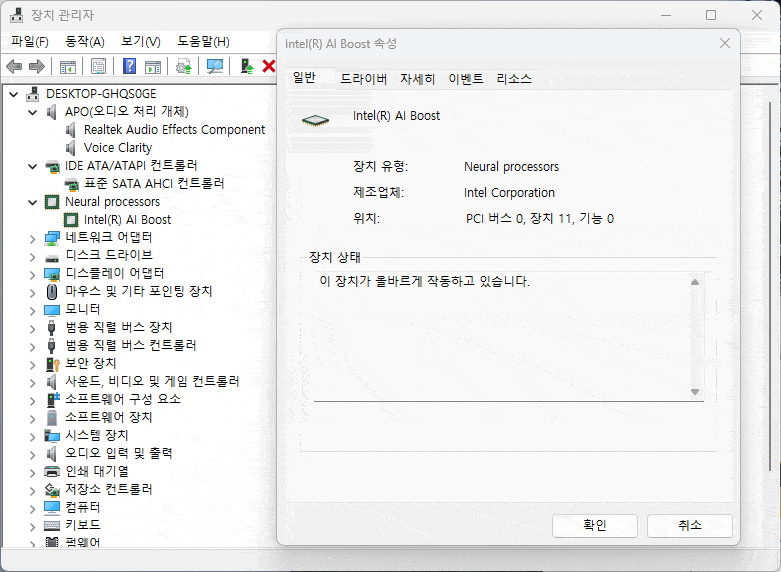Open the 파일(F) menu
The image size is (781, 572).
pyautogui.click(x=30, y=42)
